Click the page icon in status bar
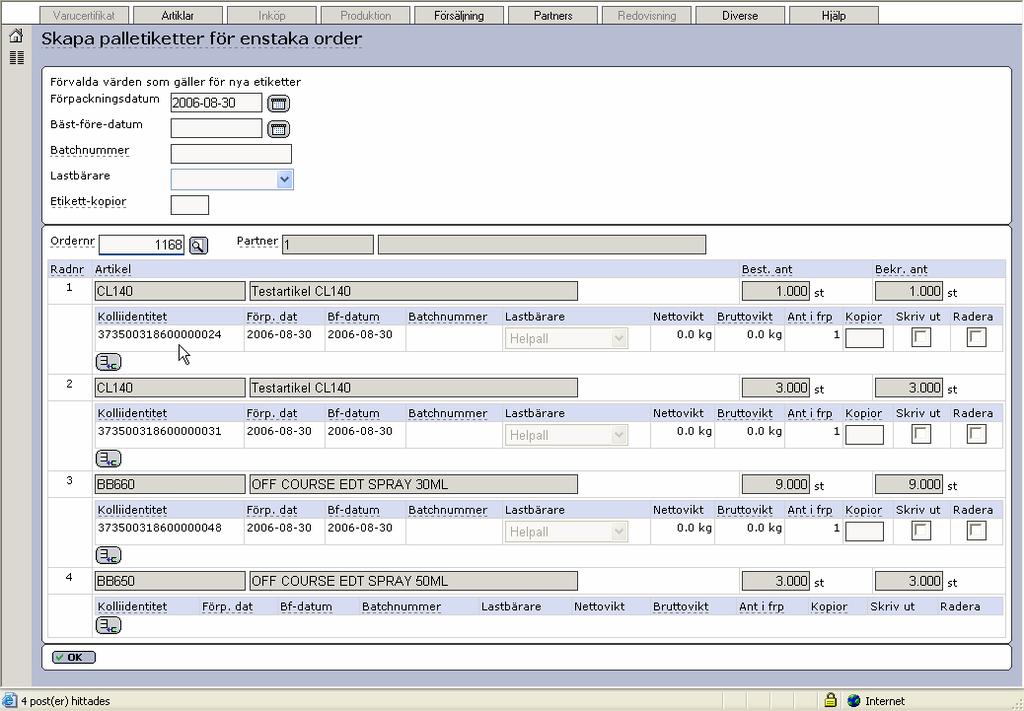 tap(9, 701)
